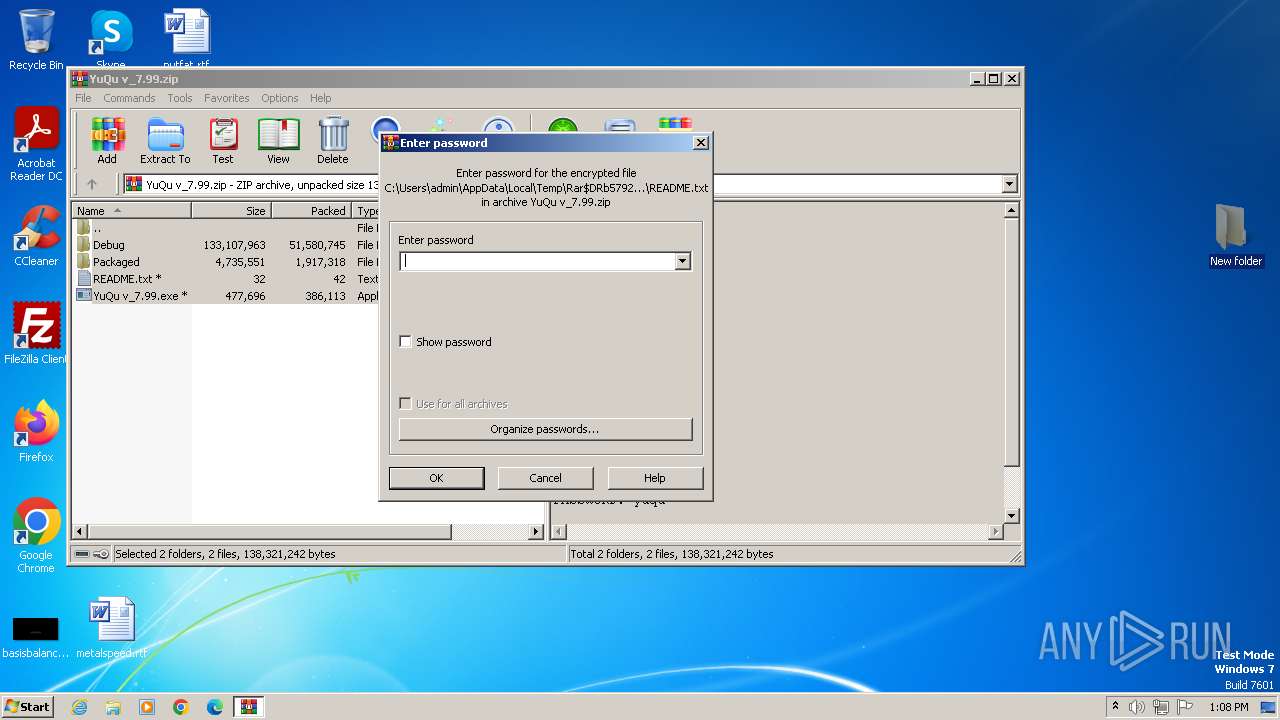The width and height of the screenshot is (1280, 720).
Task: Open the Help menu
Action: click(x=320, y=98)
